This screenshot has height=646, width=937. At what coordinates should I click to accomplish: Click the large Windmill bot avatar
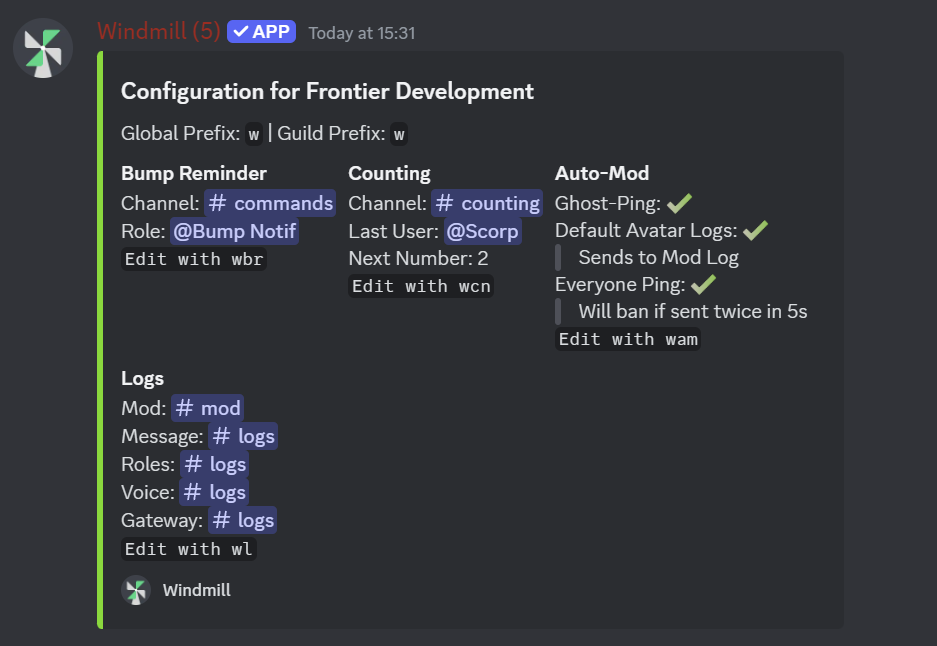42,48
